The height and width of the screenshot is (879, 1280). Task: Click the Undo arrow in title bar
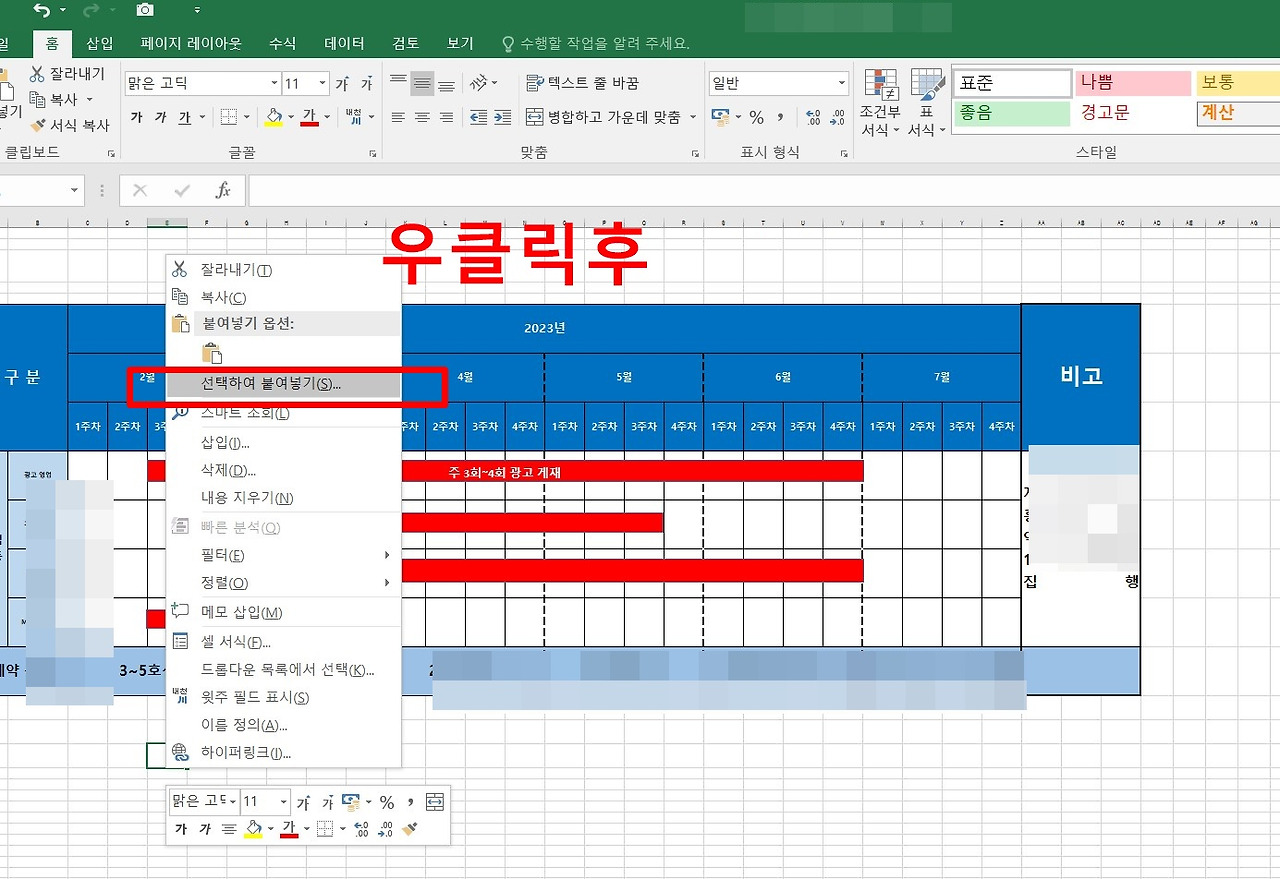pos(41,10)
